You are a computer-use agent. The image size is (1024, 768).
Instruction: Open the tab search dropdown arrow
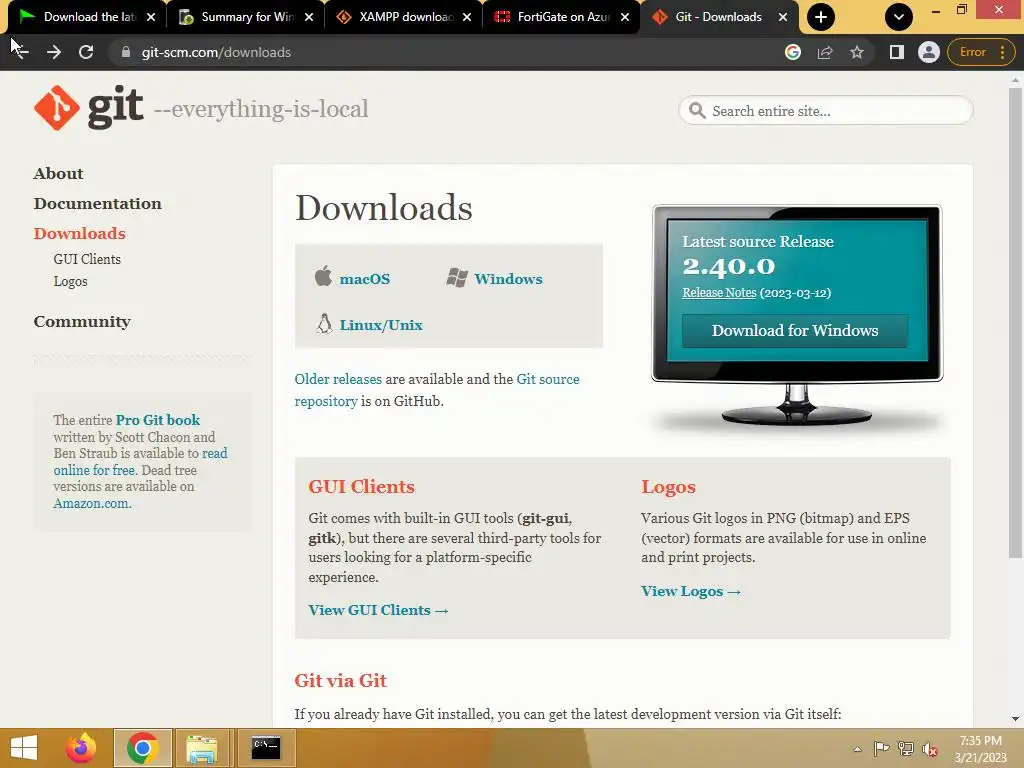tap(899, 17)
